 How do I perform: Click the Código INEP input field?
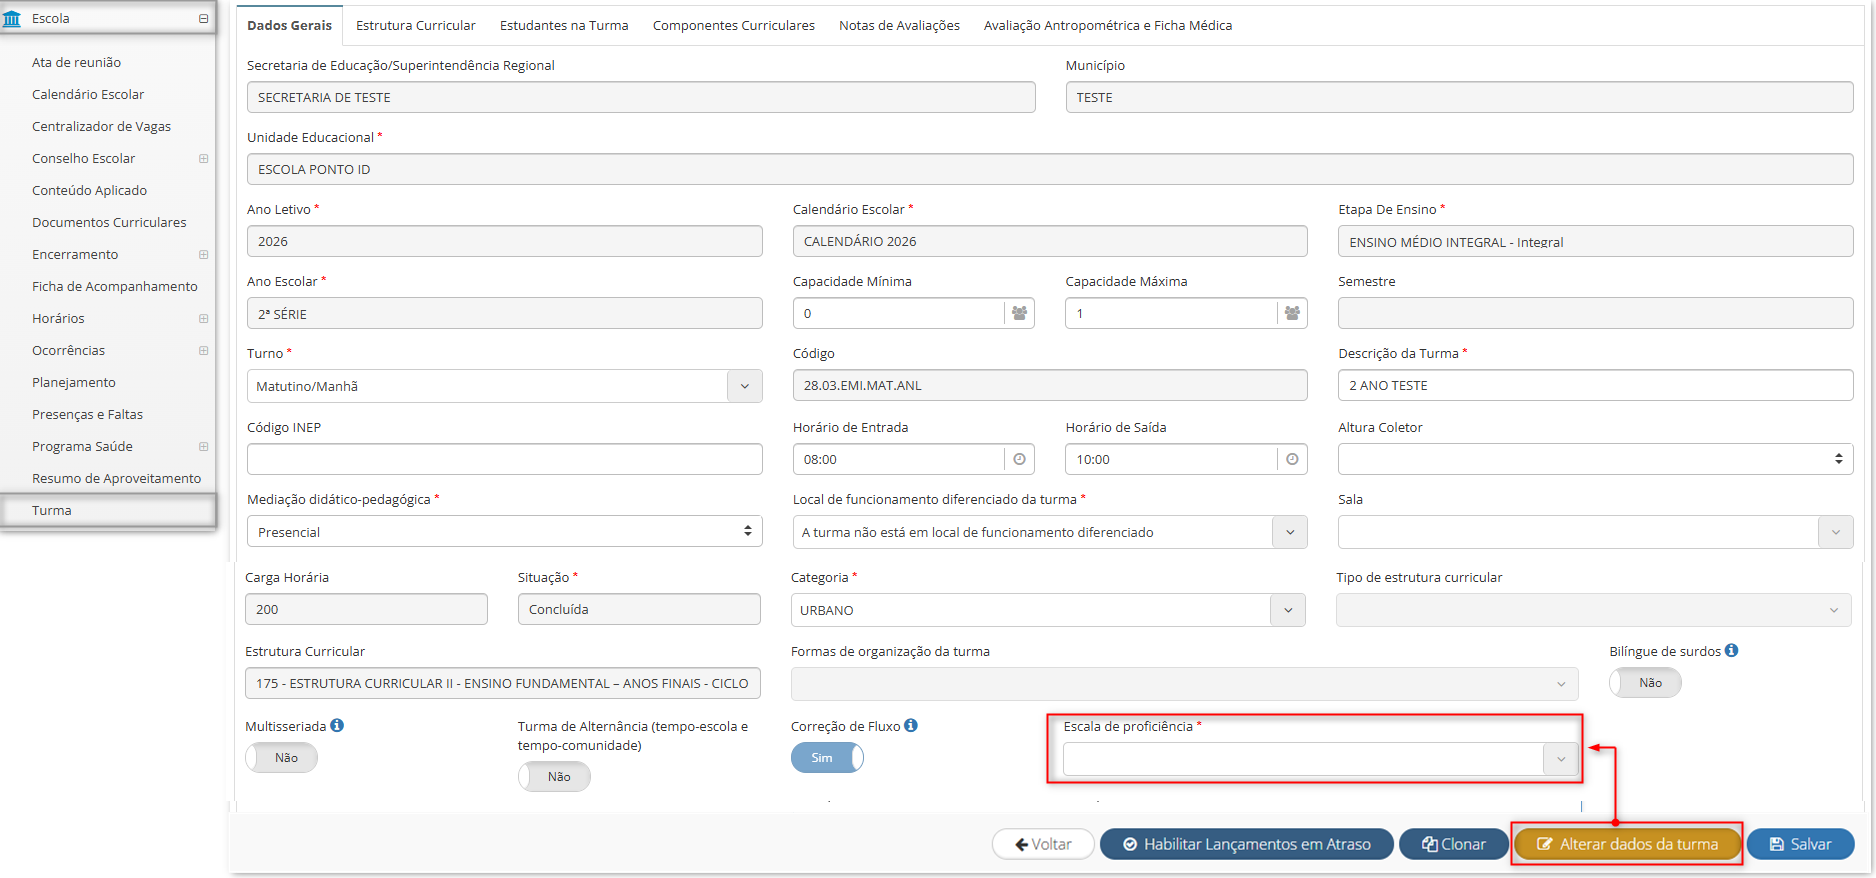[504, 459]
